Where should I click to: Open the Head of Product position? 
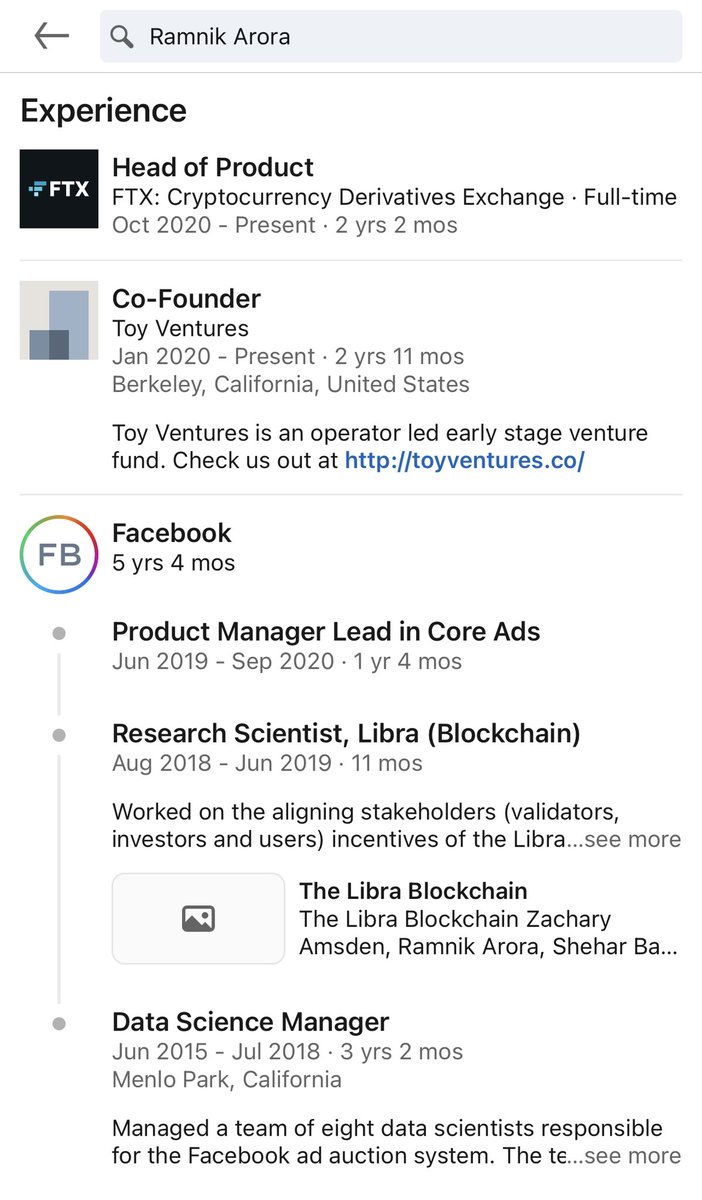click(213, 167)
